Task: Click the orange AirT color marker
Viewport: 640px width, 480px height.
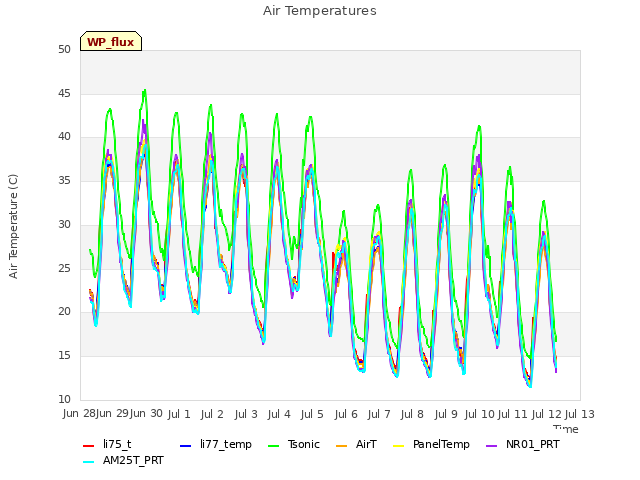Action: [341, 446]
